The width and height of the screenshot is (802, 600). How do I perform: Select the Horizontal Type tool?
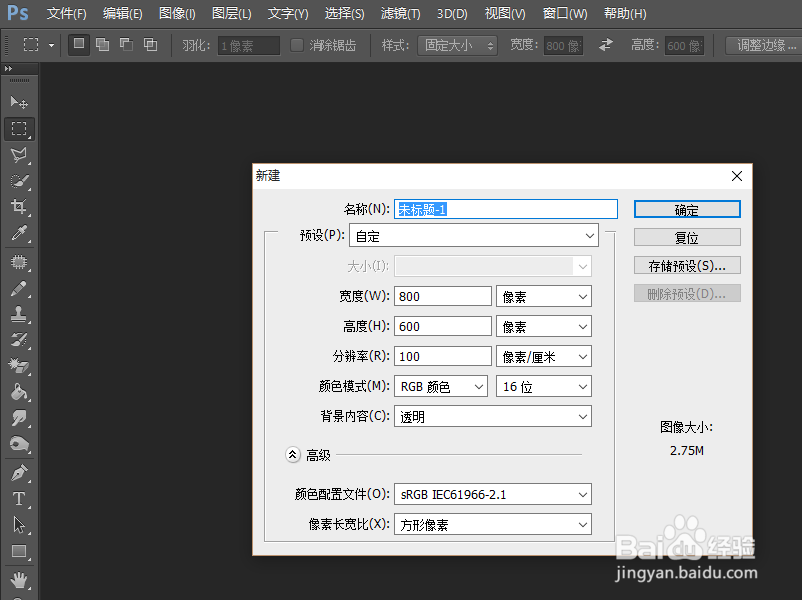click(19, 498)
